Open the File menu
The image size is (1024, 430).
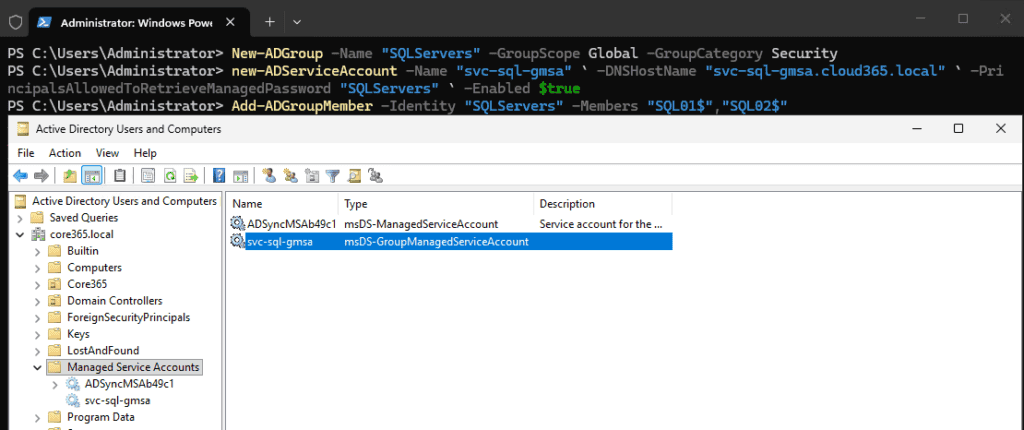coord(26,153)
